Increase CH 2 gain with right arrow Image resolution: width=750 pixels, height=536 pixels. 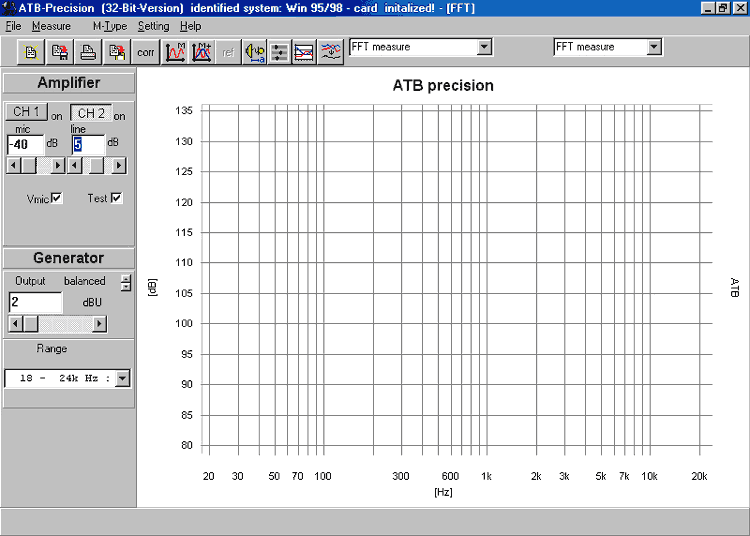tap(119, 166)
